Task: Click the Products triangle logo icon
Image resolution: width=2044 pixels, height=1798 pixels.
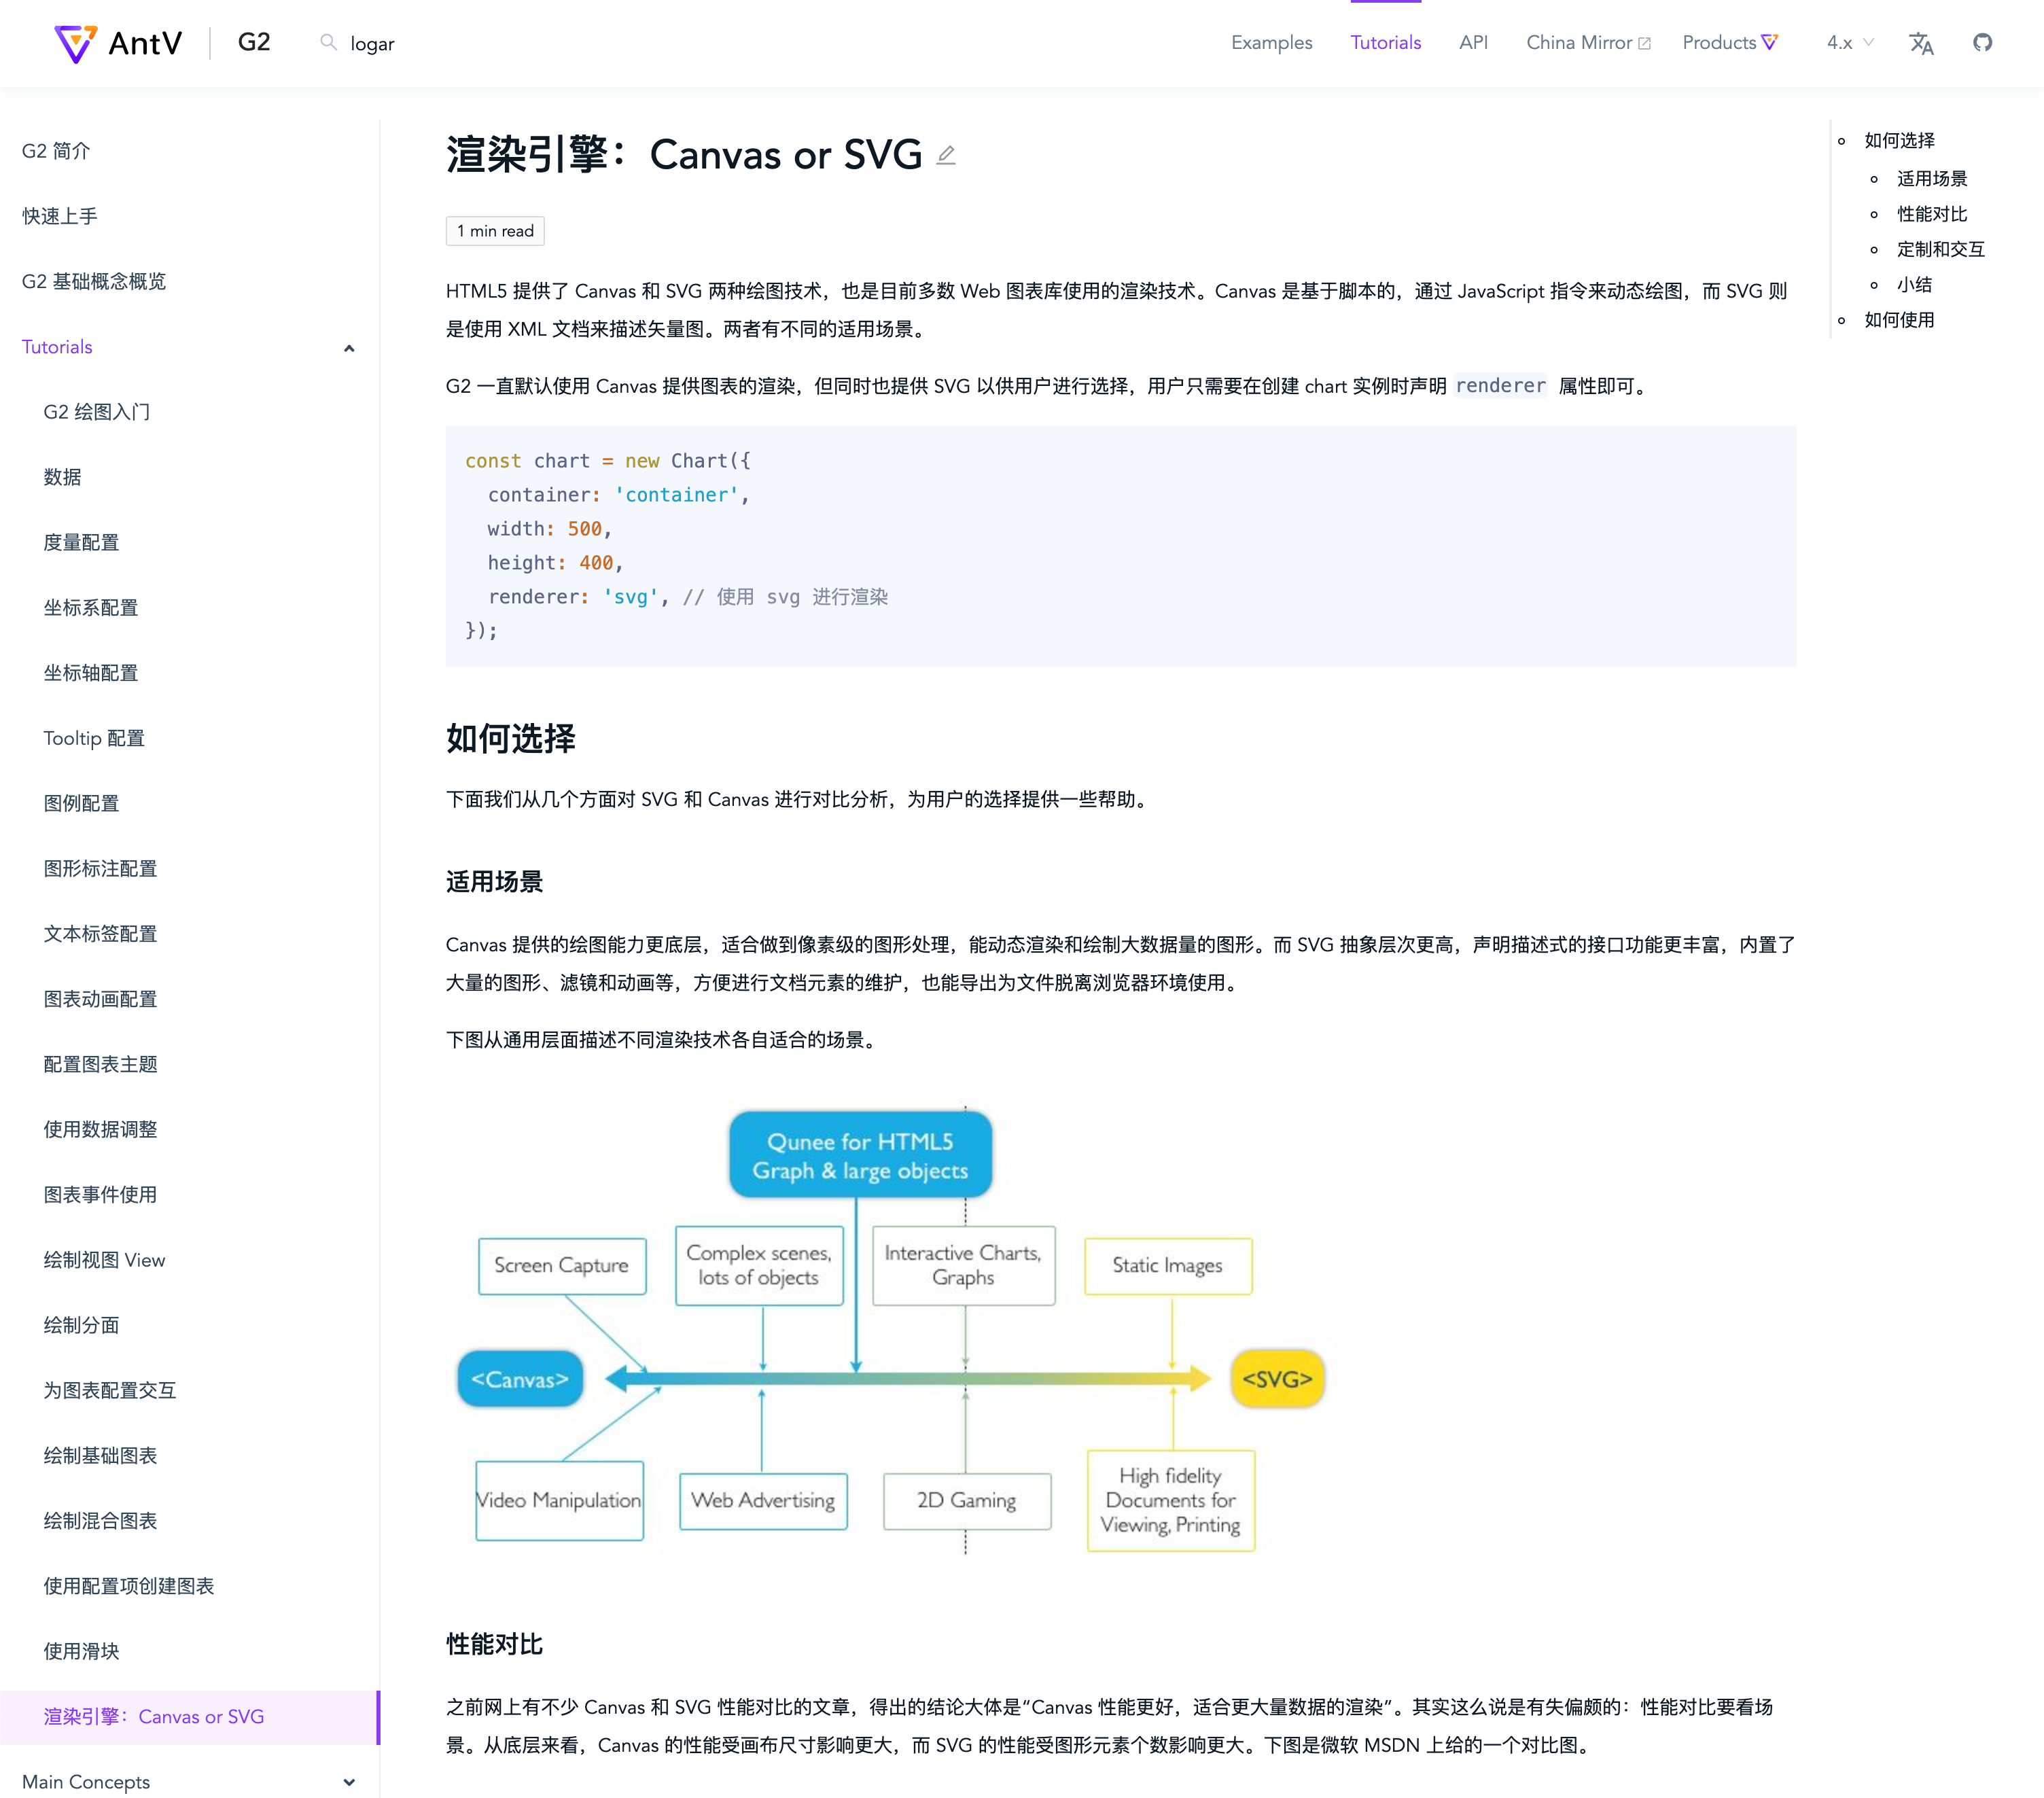Action: pyautogui.click(x=1769, y=42)
